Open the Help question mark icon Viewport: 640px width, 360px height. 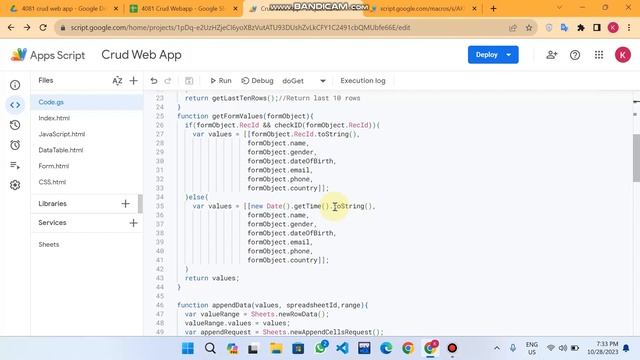click(575, 55)
